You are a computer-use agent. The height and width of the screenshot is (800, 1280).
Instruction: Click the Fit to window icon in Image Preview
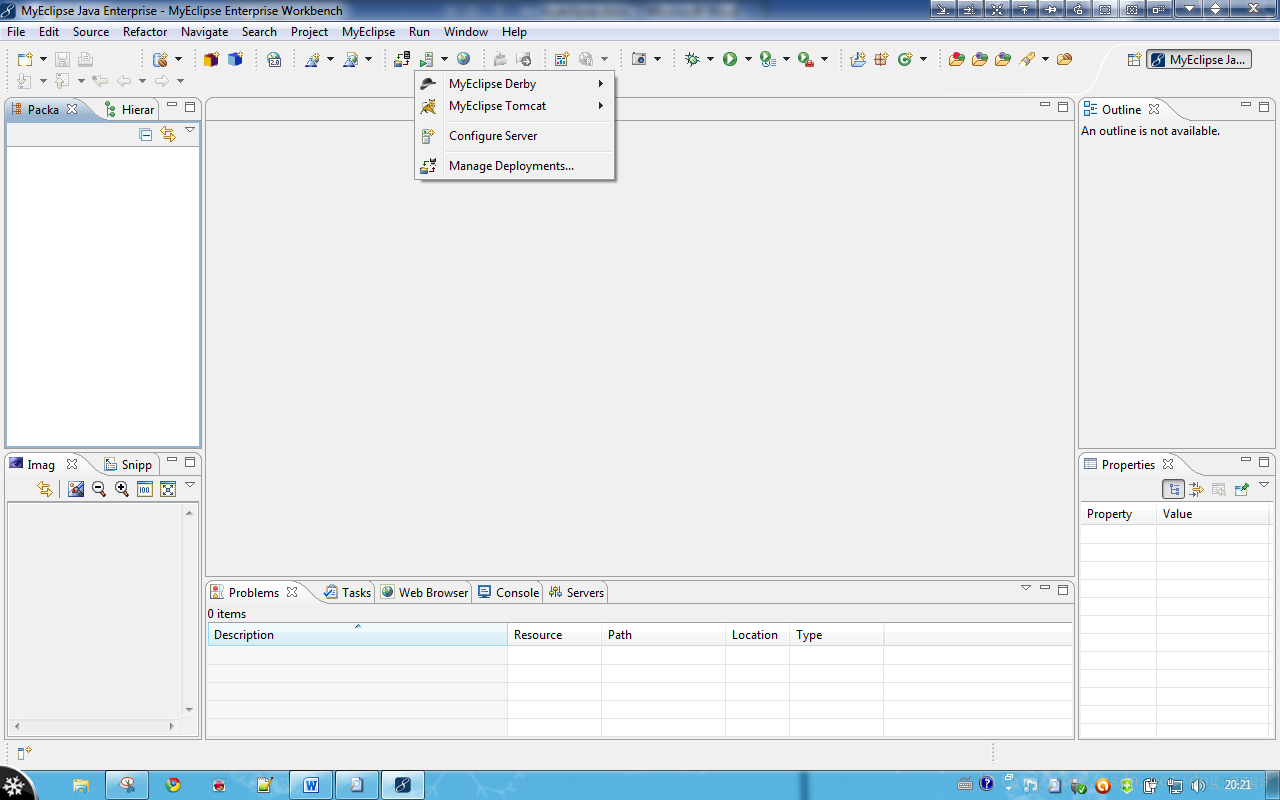coord(168,489)
